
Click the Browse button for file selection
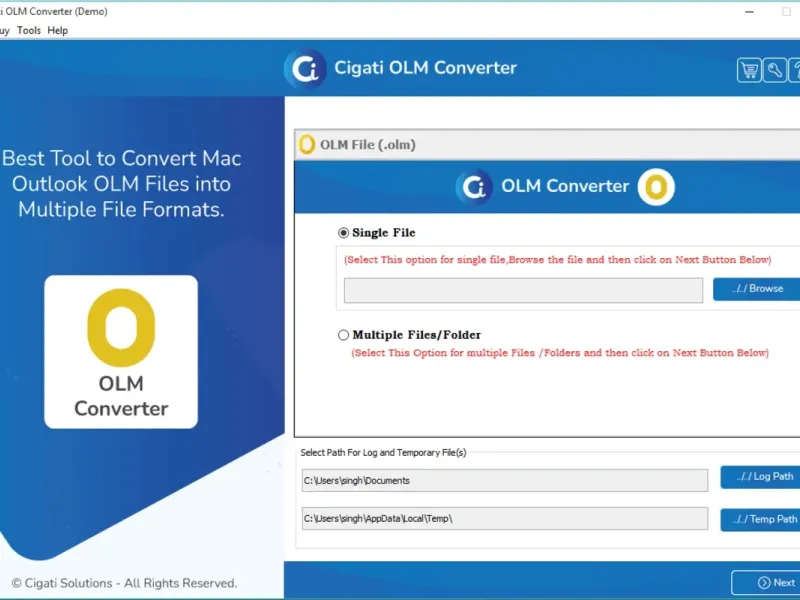tap(757, 289)
